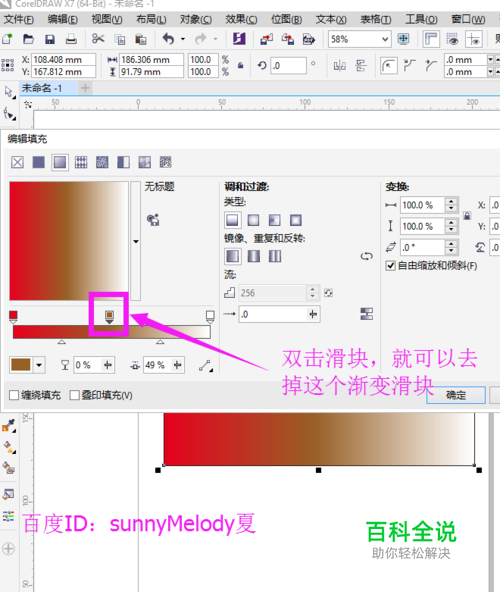
Task: Open the 视图(V) menu
Action: [107, 19]
